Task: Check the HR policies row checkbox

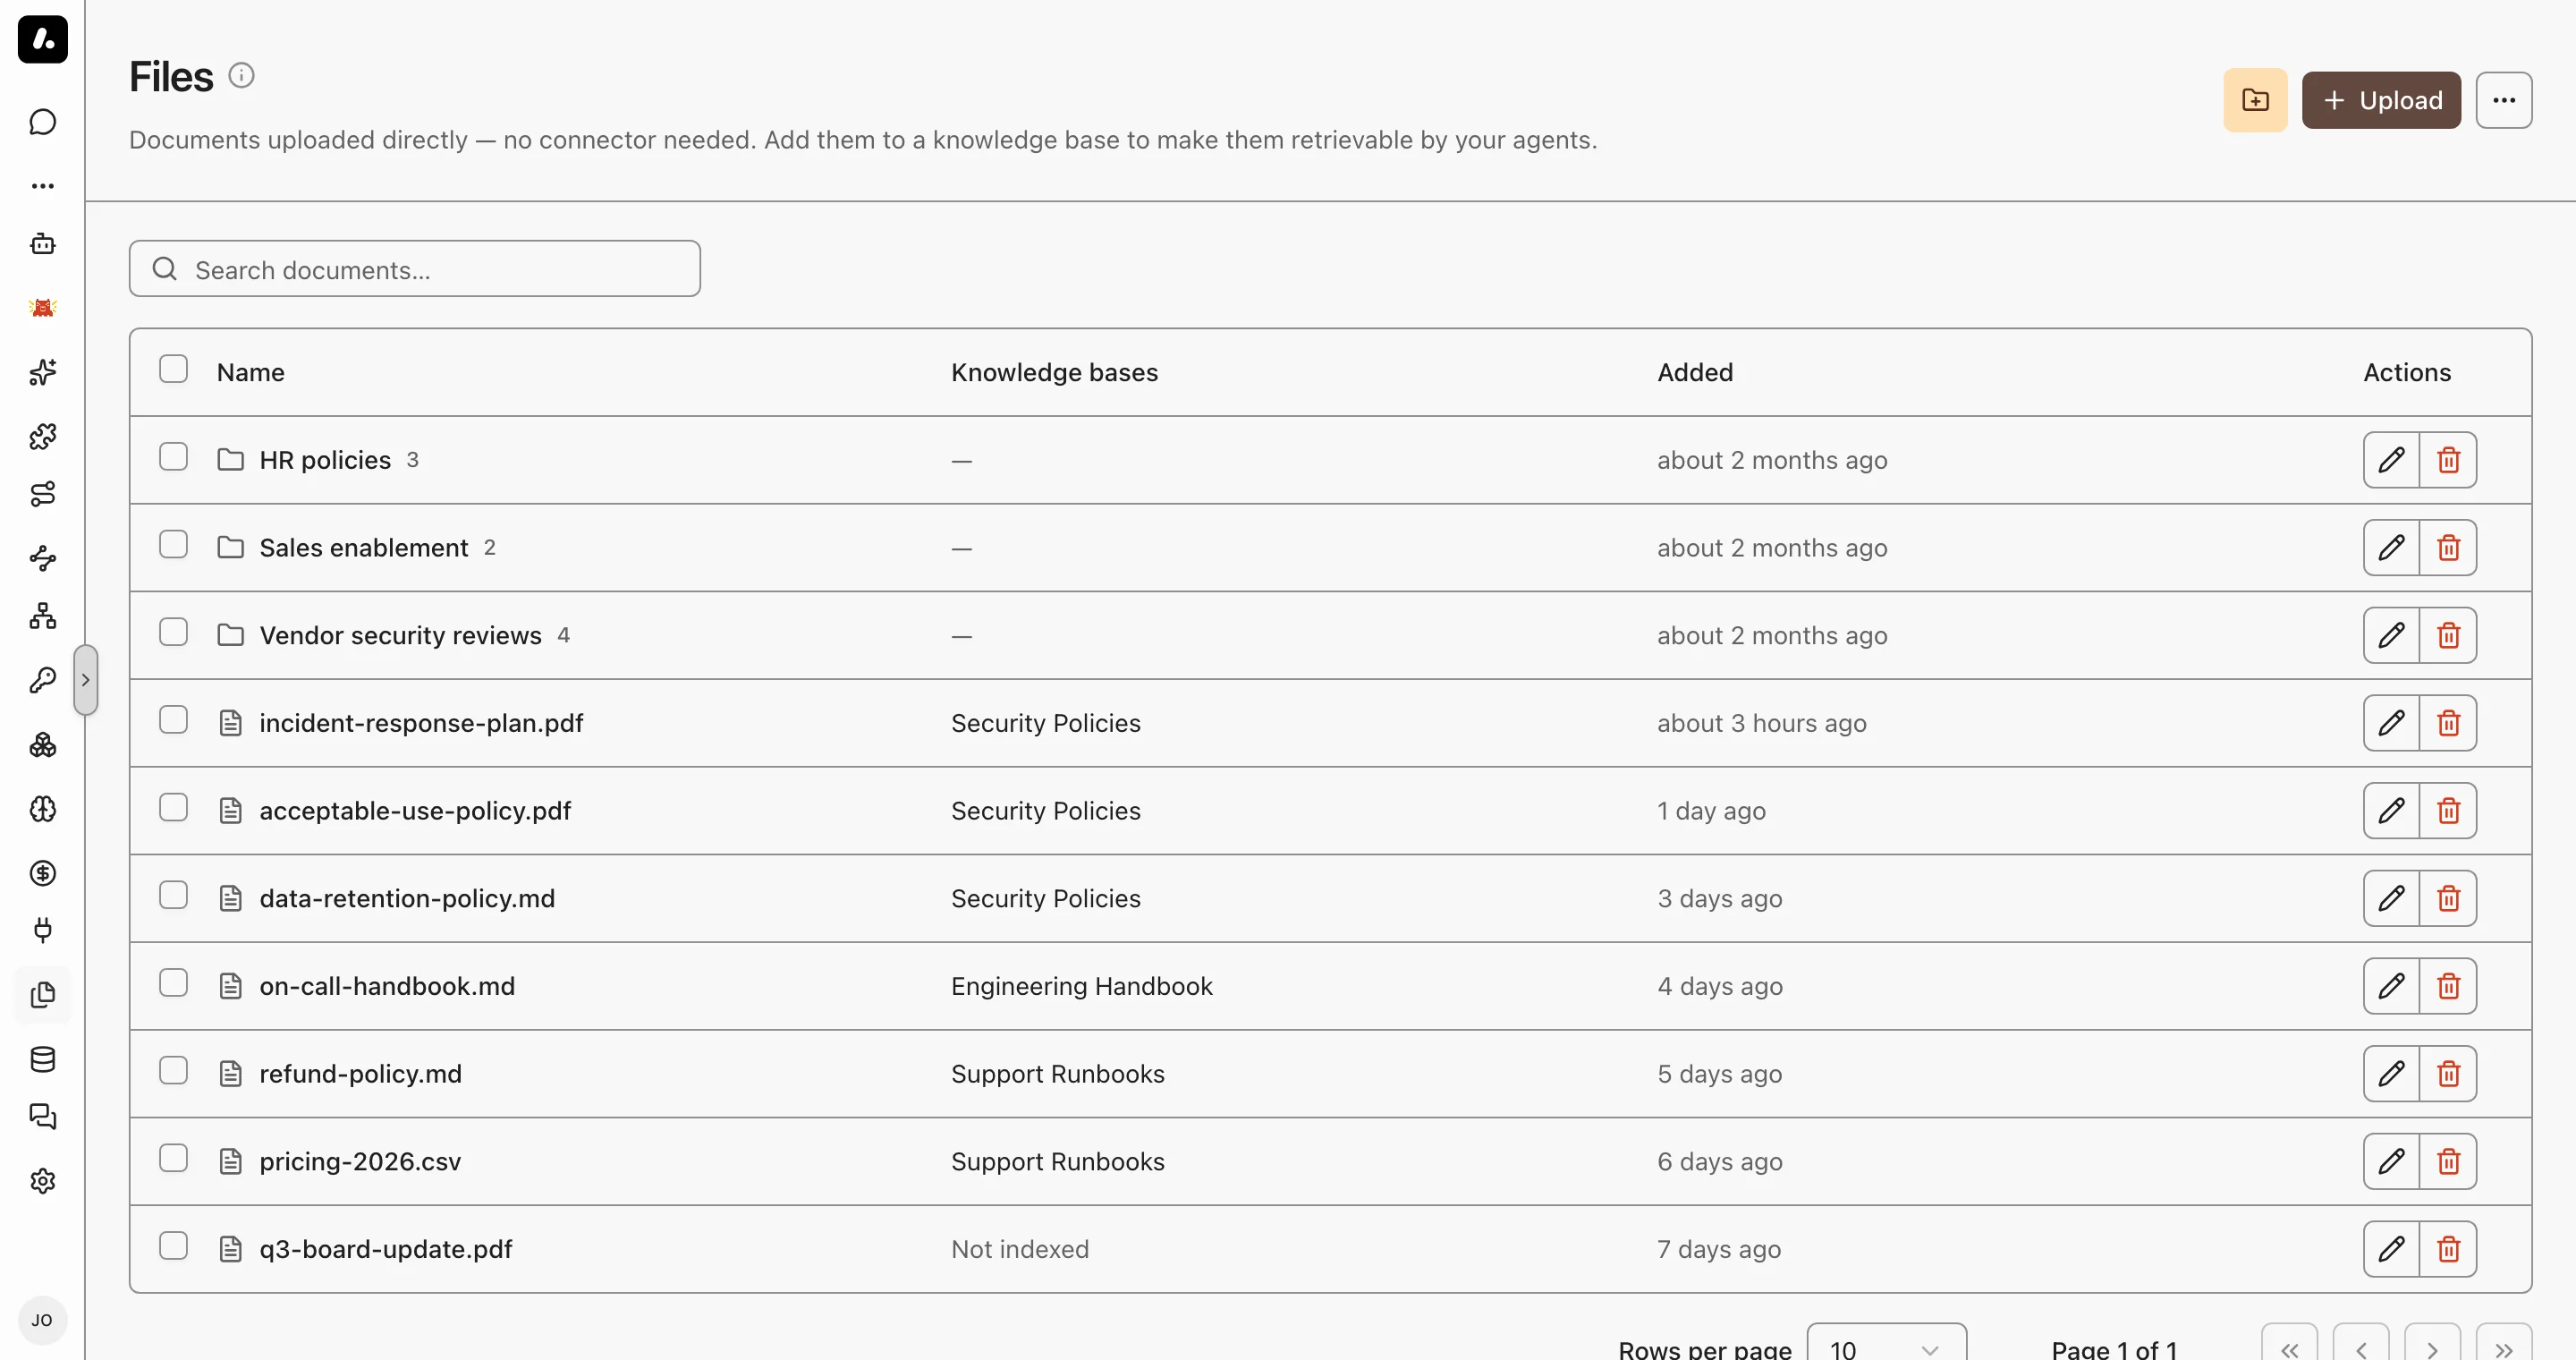Action: tap(173, 457)
